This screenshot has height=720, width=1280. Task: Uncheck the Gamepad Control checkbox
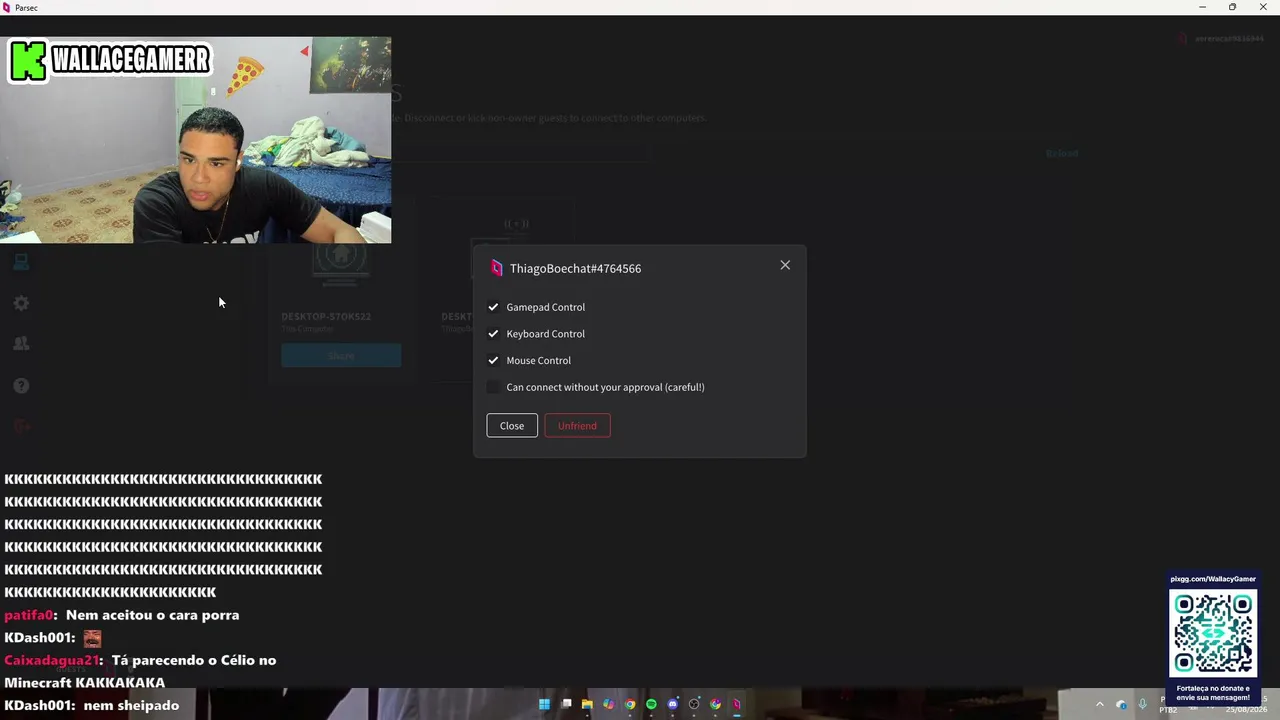pos(493,307)
